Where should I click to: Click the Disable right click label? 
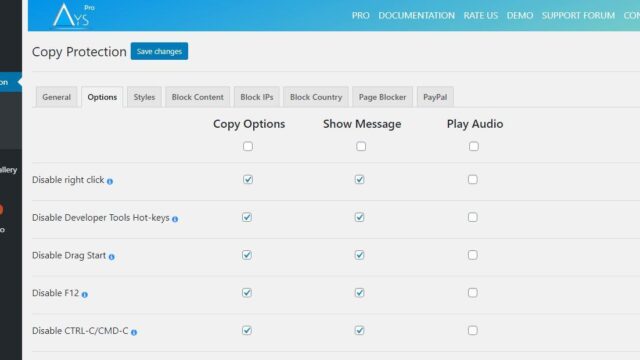[x=68, y=180]
